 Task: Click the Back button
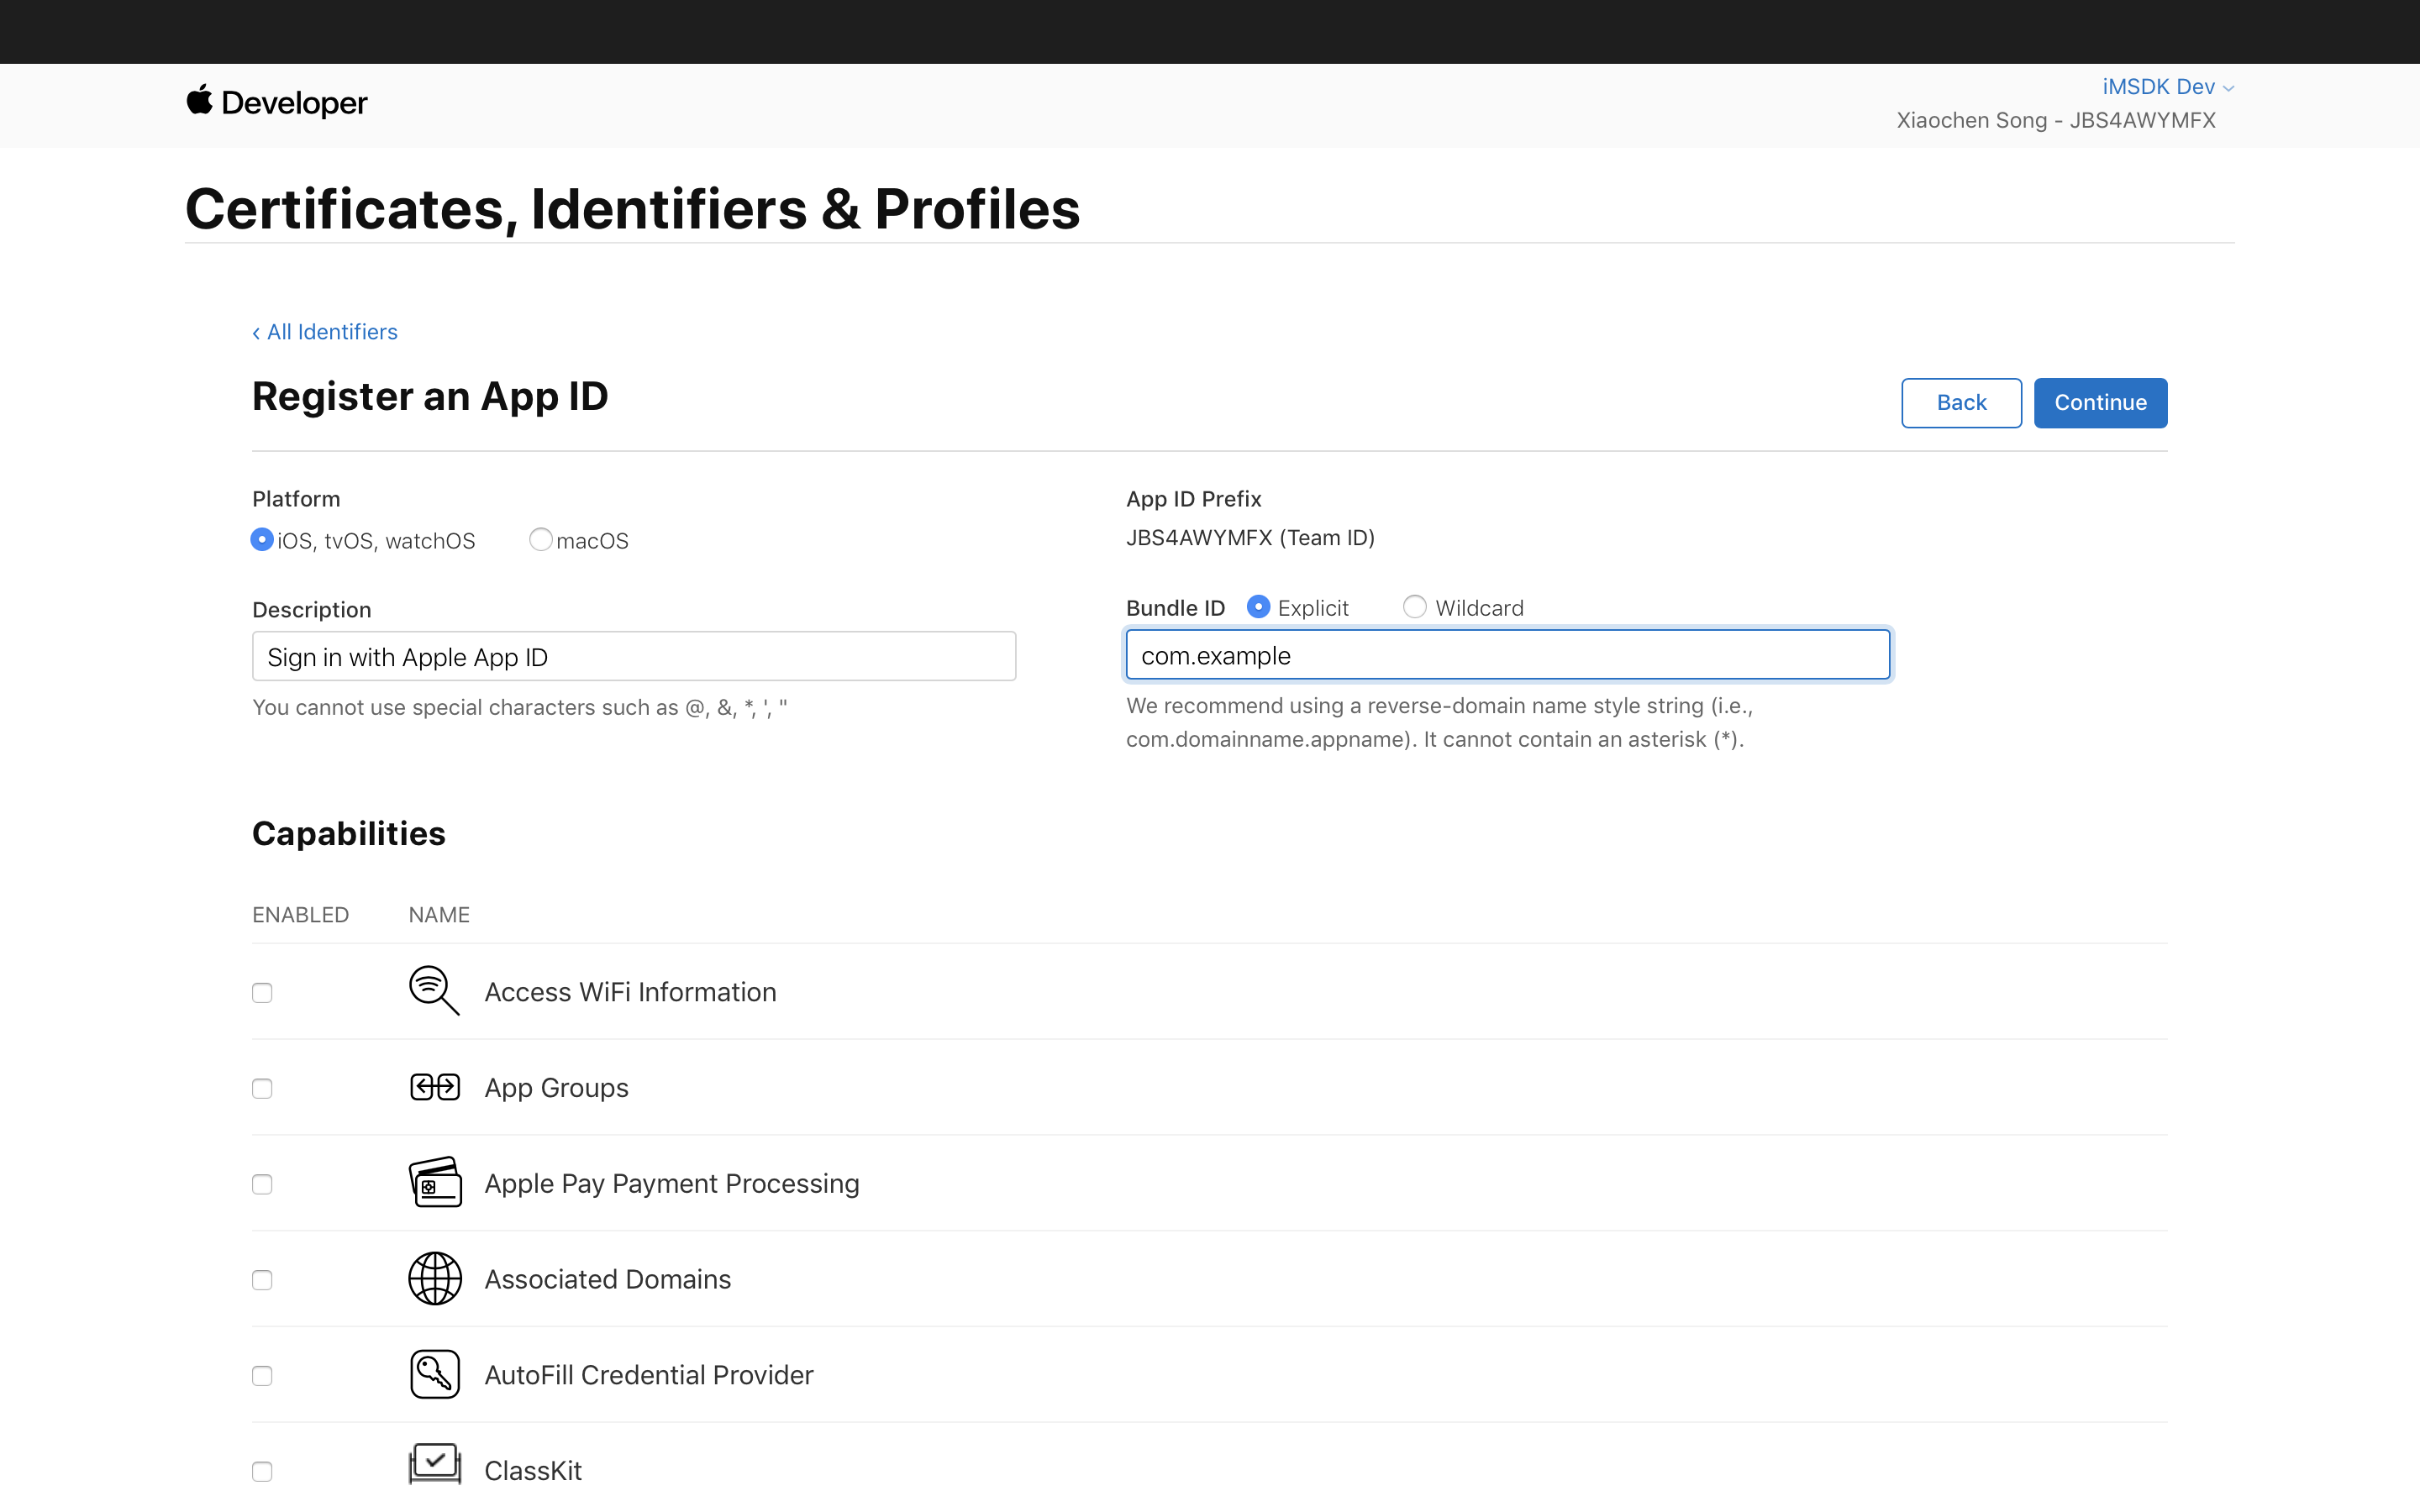tap(1961, 403)
